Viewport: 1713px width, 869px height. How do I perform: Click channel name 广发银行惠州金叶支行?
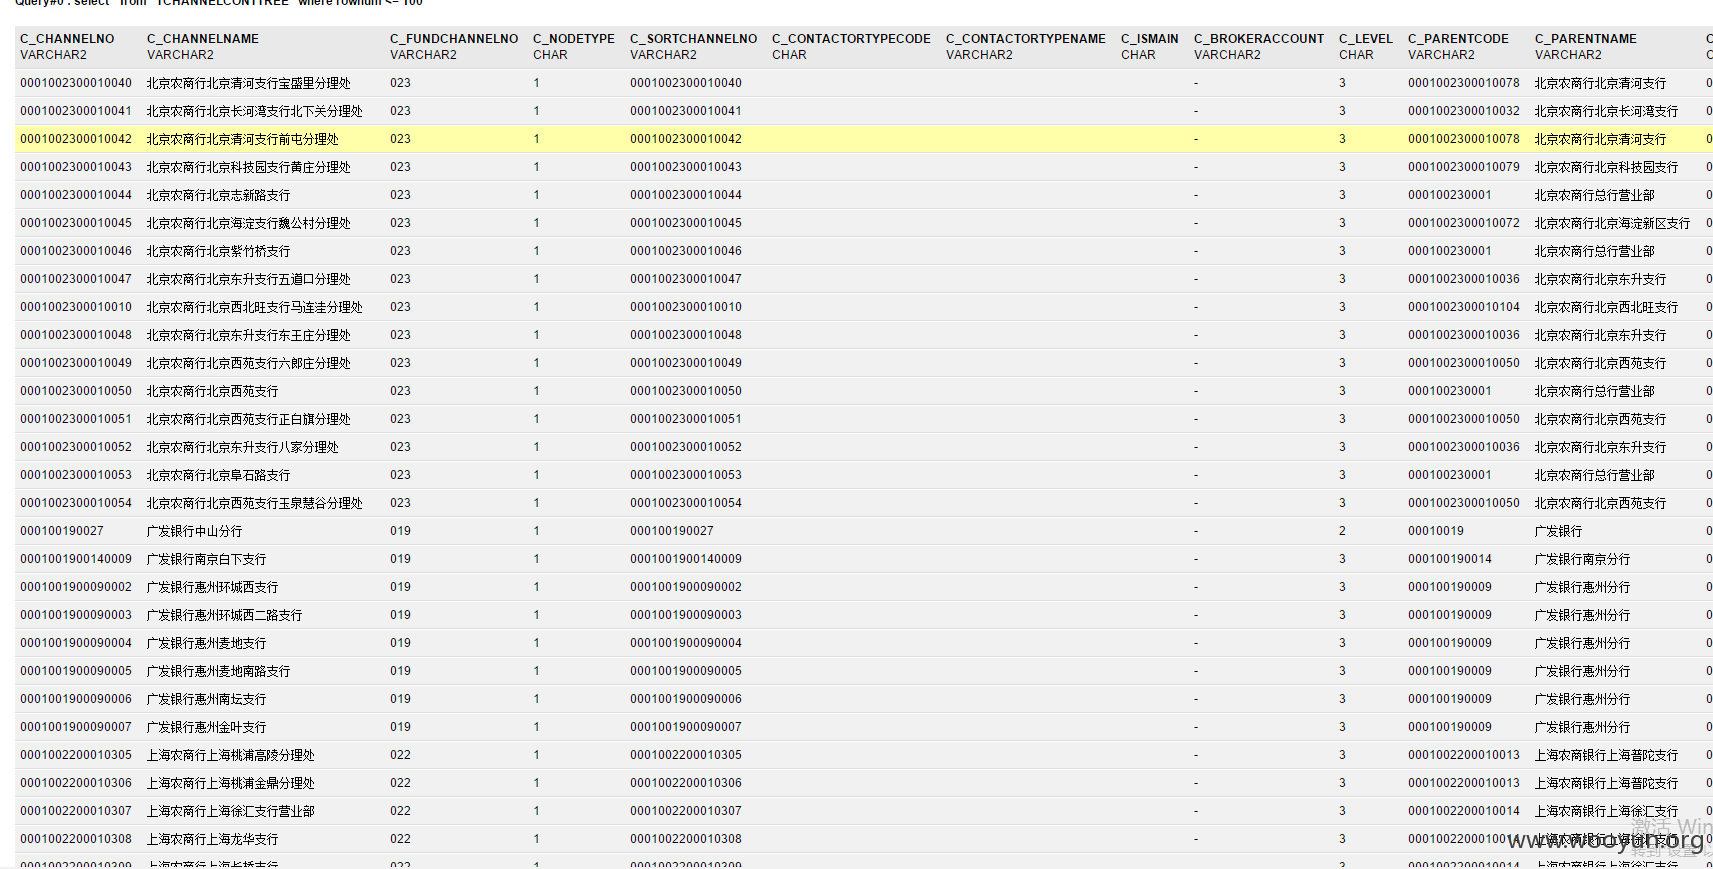point(207,727)
